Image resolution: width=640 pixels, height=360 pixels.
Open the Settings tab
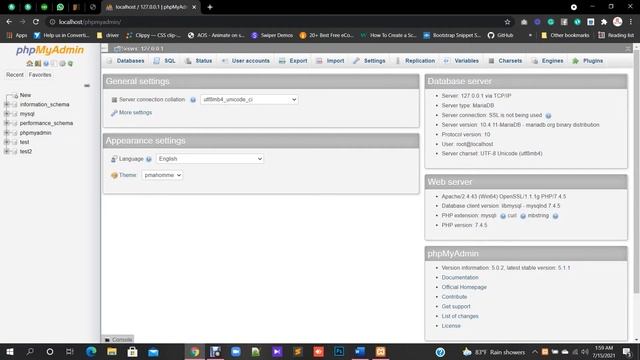369,61
